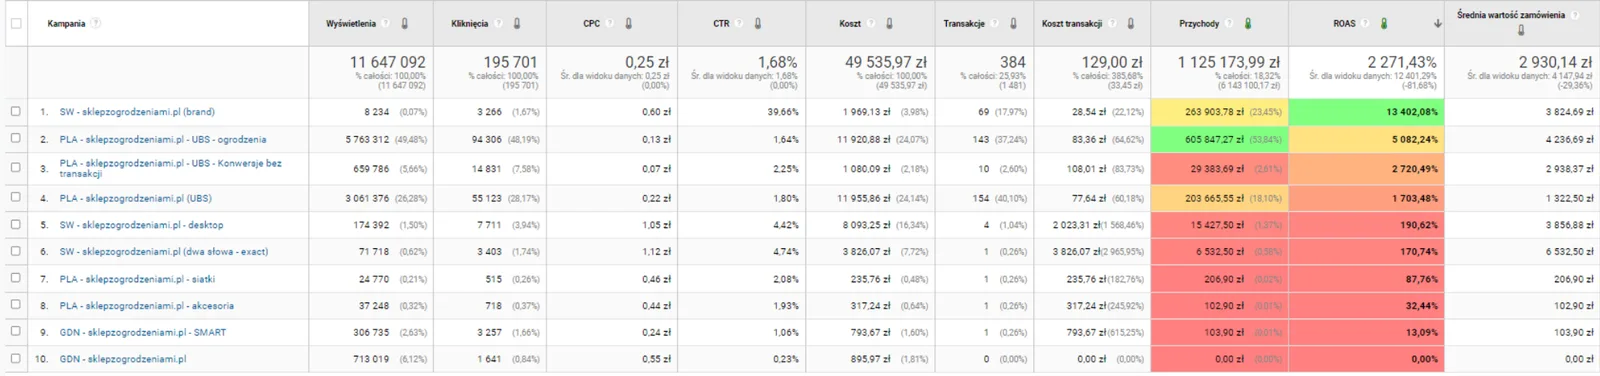Select total Przychody 1 125 173,99 zł
This screenshot has width=1600, height=376.
[x=1228, y=62]
